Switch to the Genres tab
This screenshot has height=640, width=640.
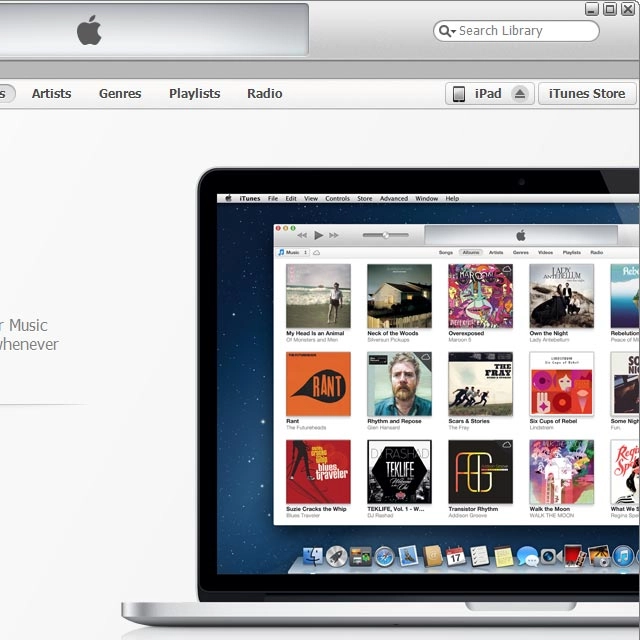click(120, 94)
